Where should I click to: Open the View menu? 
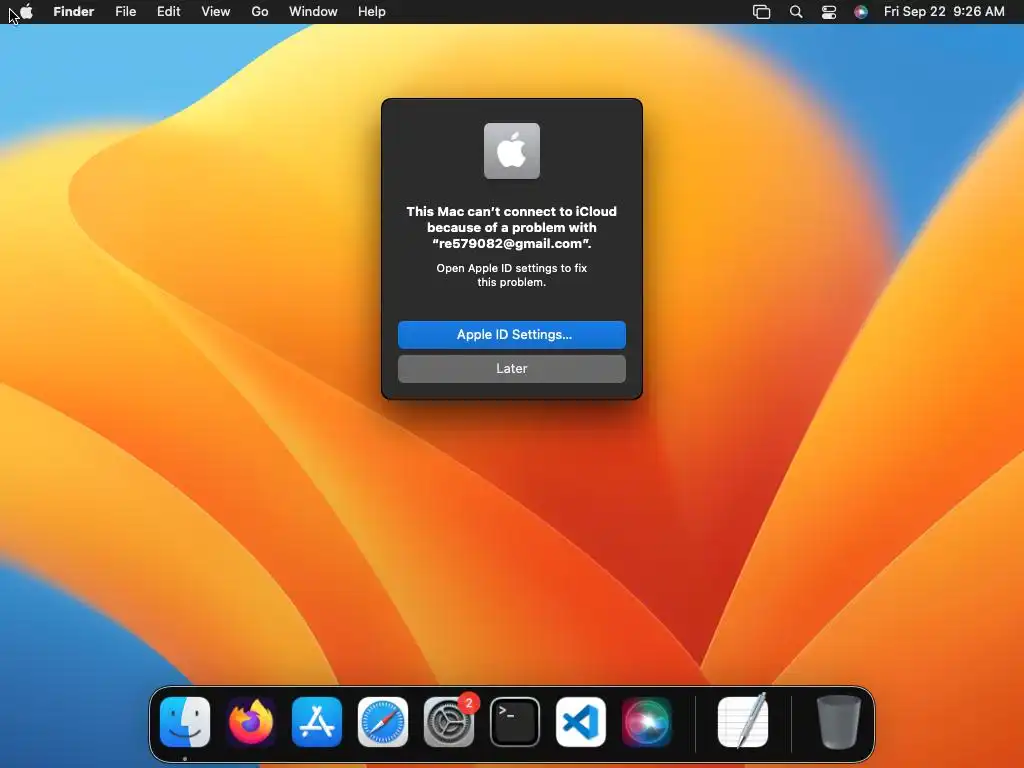[x=216, y=12]
